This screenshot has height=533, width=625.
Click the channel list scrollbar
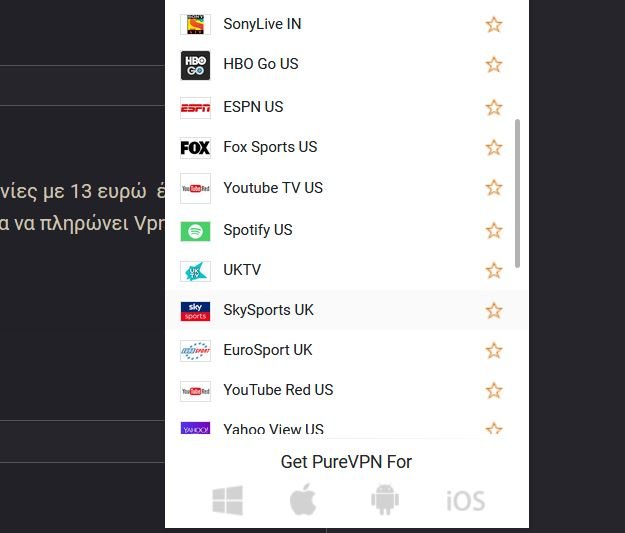click(517, 193)
